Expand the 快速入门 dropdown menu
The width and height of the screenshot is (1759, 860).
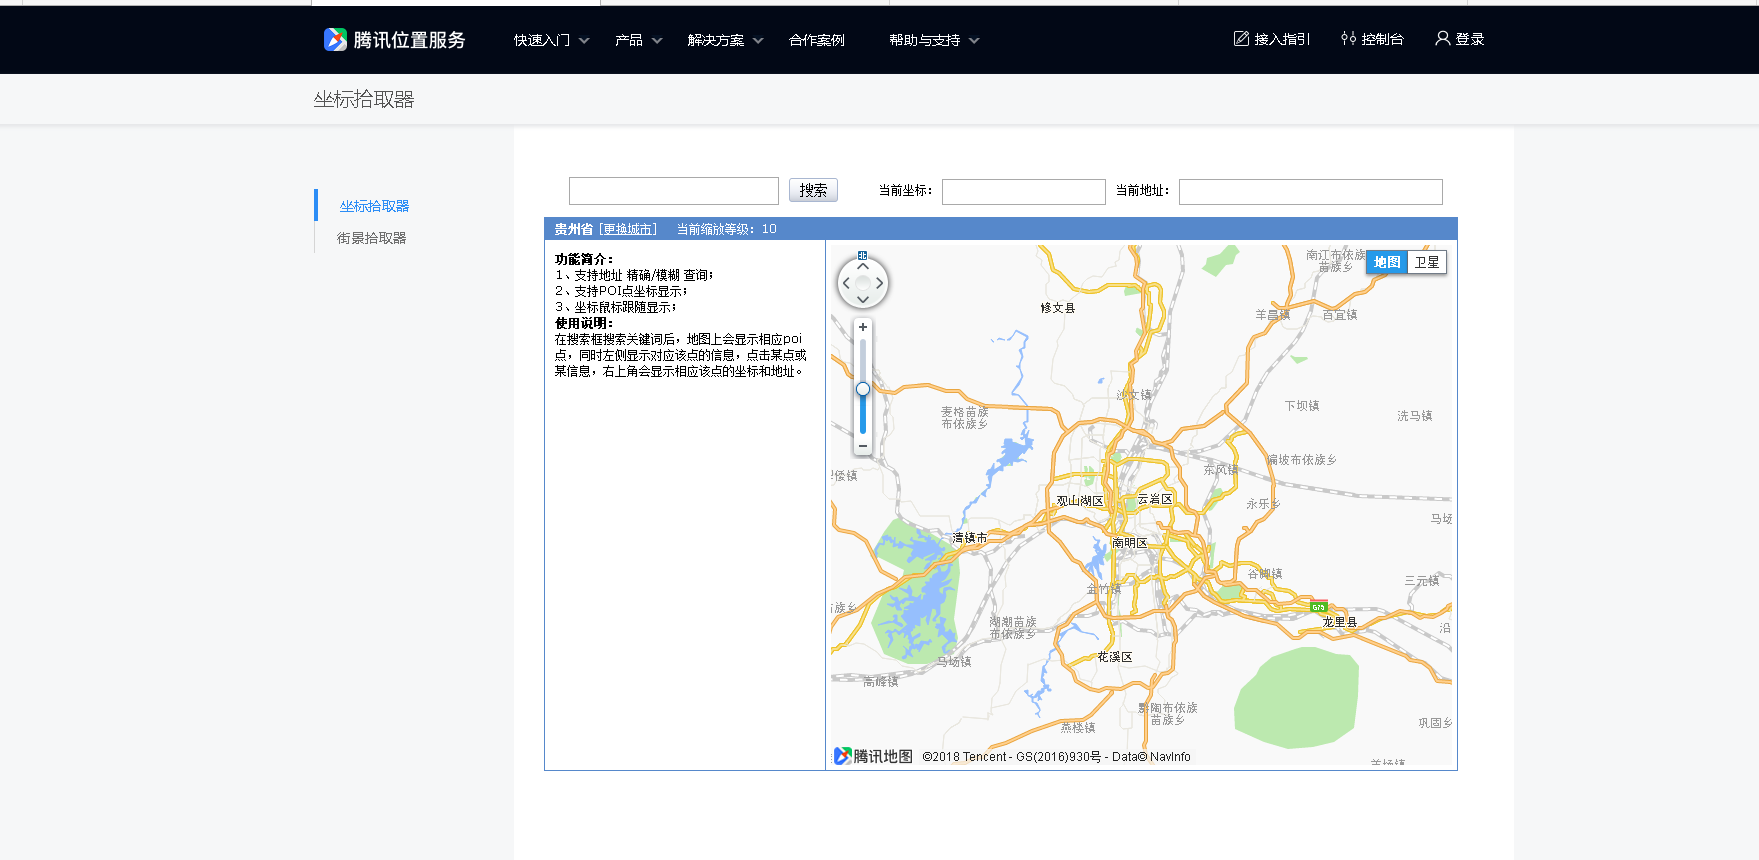click(x=551, y=40)
